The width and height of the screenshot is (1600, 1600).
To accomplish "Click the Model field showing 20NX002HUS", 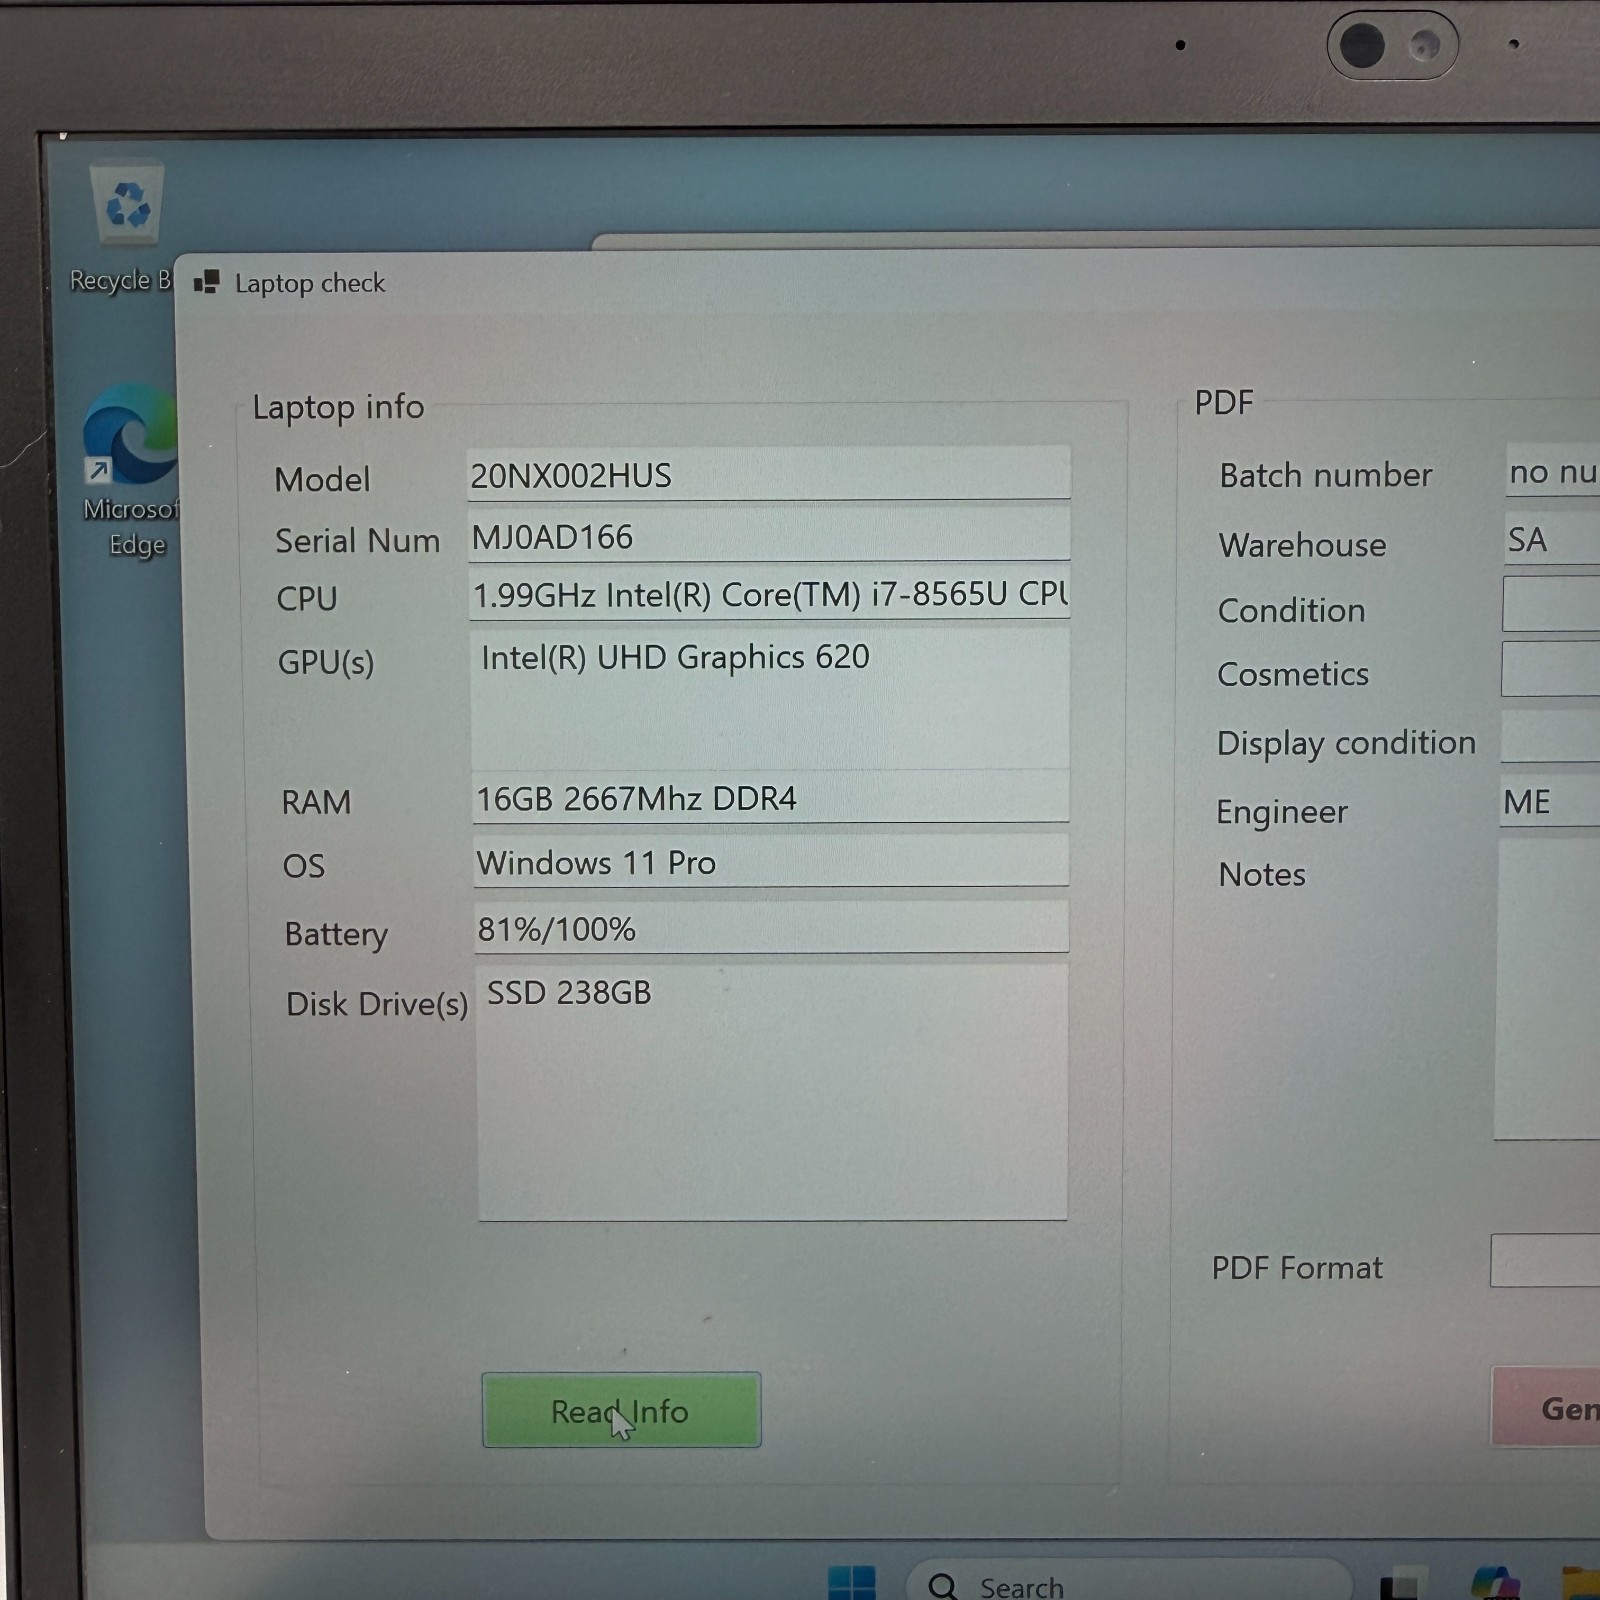I will [x=768, y=474].
